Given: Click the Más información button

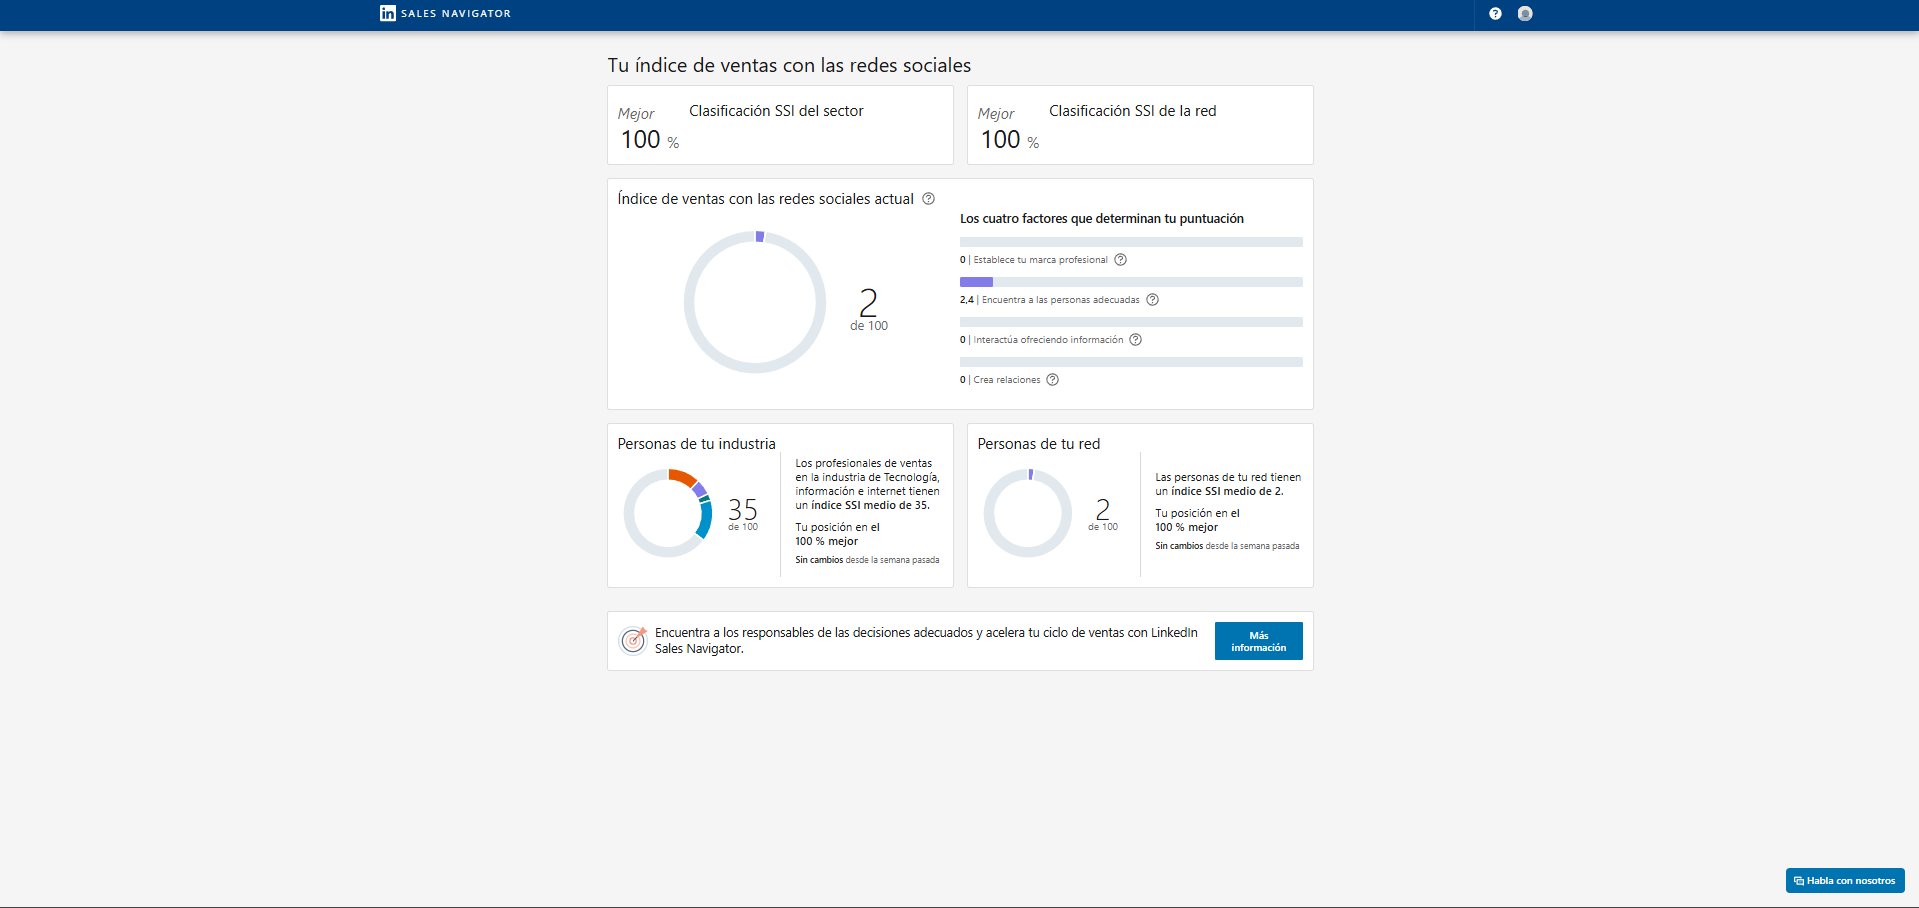Looking at the screenshot, I should [1259, 641].
